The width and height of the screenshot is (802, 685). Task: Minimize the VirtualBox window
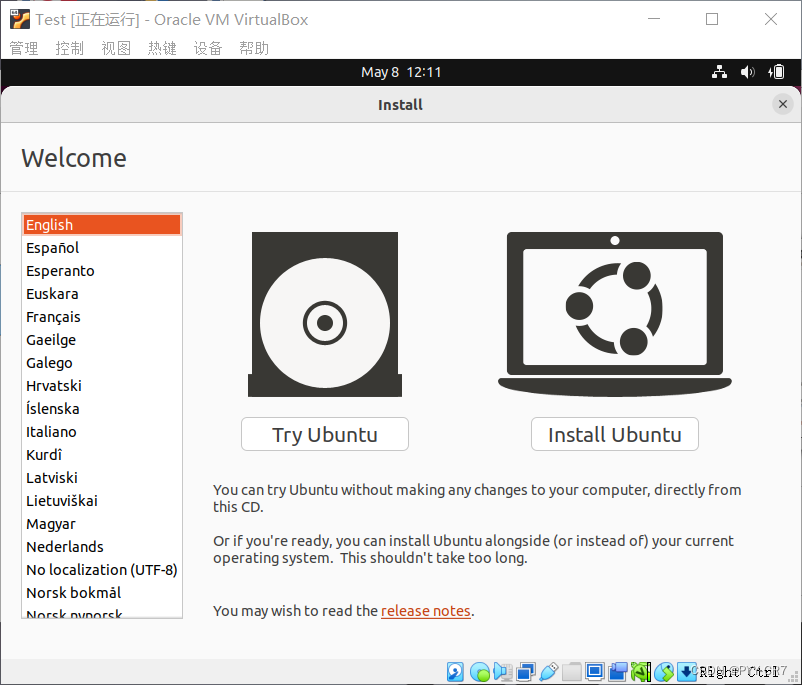click(654, 19)
